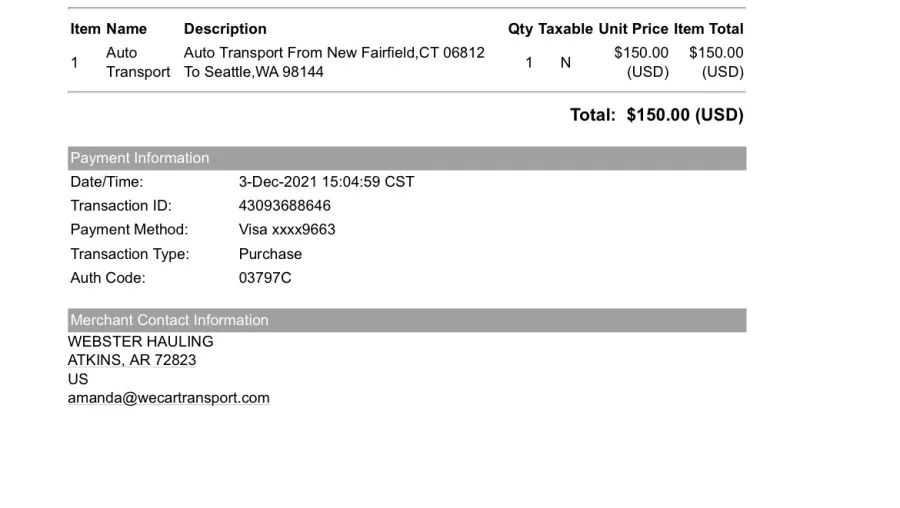Click the Auth Code value 03797C
This screenshot has height=508, width=900.
[265, 278]
